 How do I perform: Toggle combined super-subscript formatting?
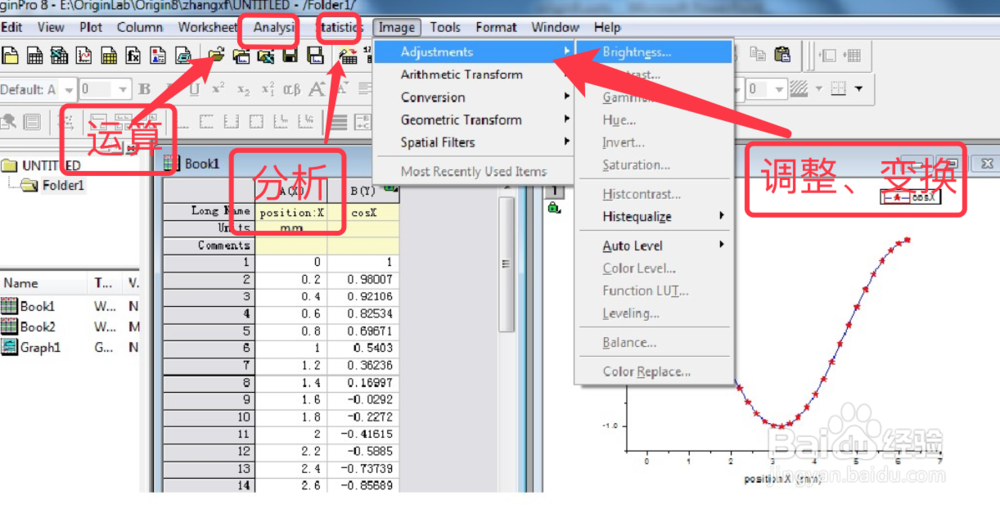[x=267, y=89]
